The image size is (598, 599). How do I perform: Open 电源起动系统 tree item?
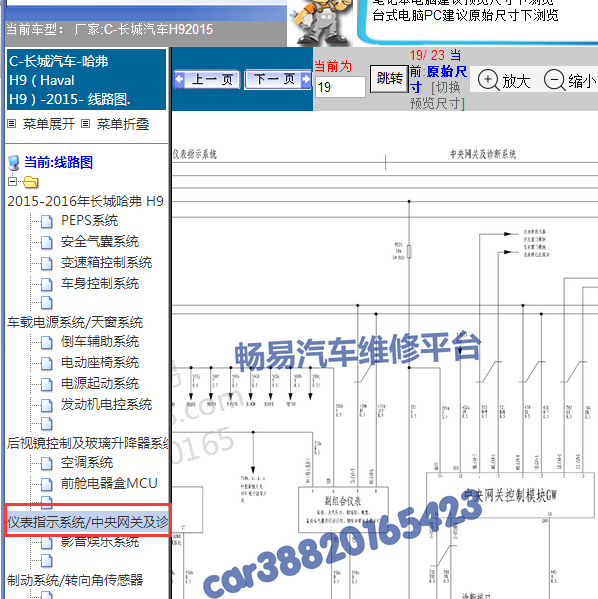click(100, 384)
